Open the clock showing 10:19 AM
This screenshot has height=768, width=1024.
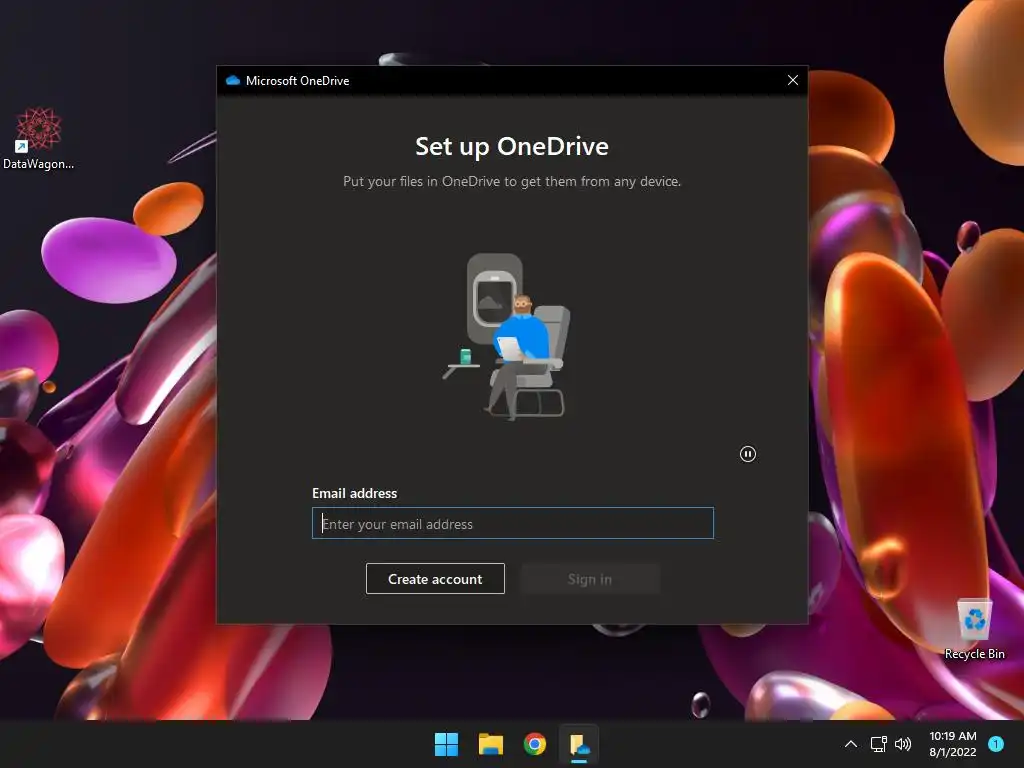[953, 744]
